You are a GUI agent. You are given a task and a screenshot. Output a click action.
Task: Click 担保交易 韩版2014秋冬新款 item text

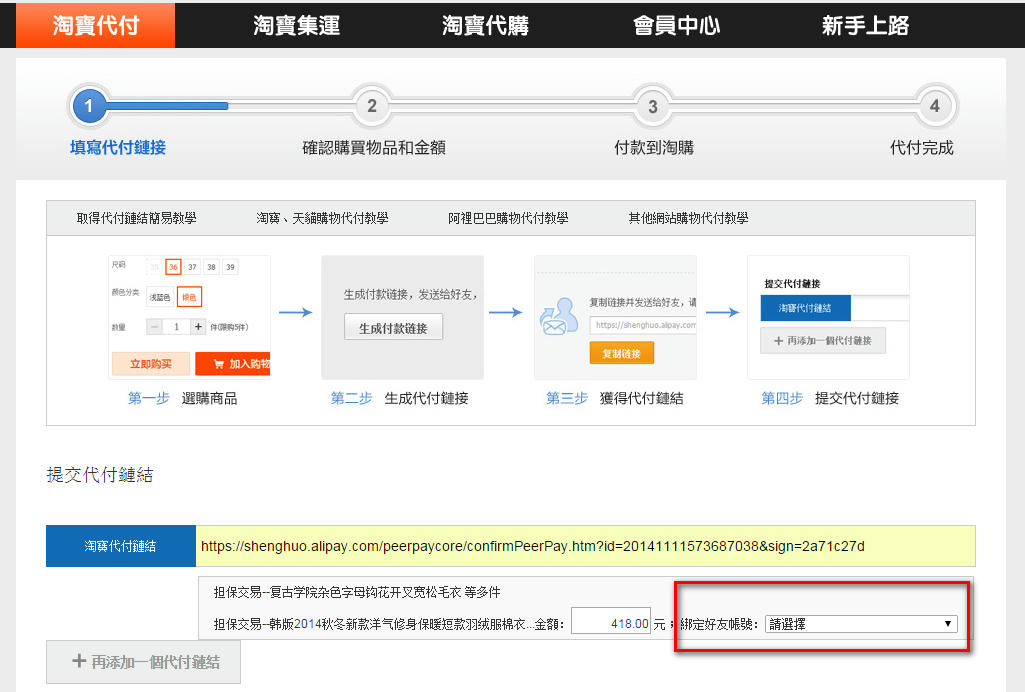tap(374, 624)
